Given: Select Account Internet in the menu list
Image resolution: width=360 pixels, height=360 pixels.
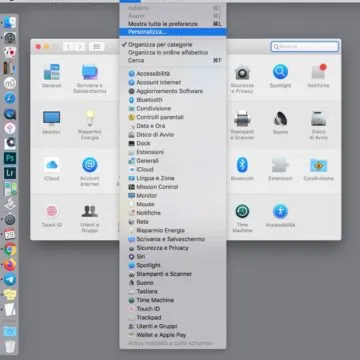Looking at the screenshot, I should 173,82.
